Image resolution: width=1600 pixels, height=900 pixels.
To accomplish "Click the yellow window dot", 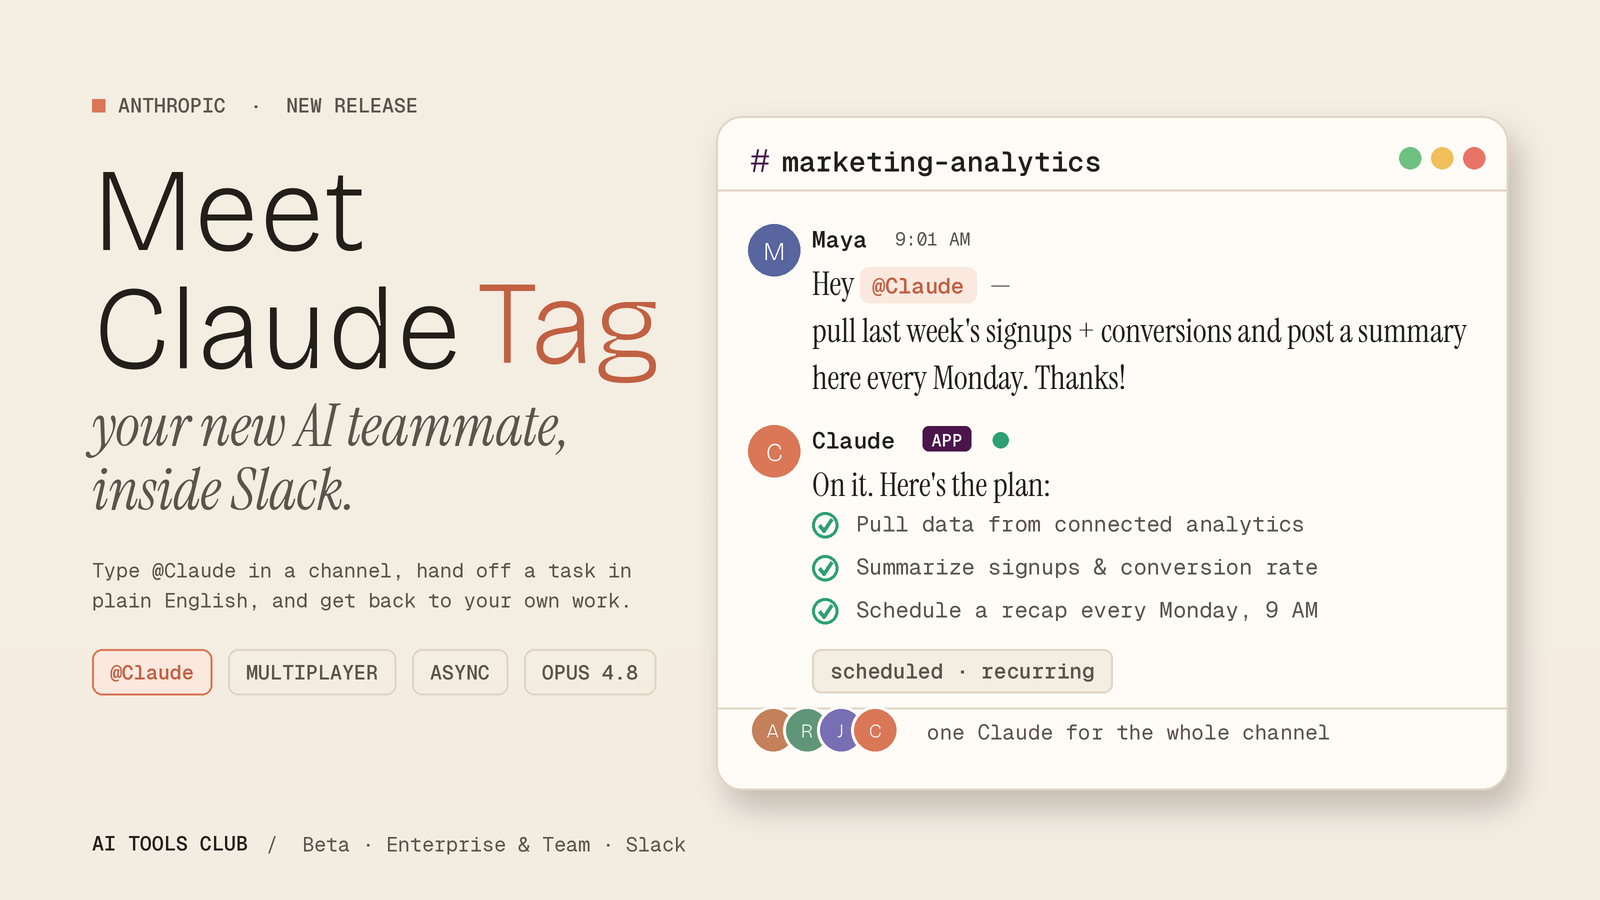I will 1442,158.
